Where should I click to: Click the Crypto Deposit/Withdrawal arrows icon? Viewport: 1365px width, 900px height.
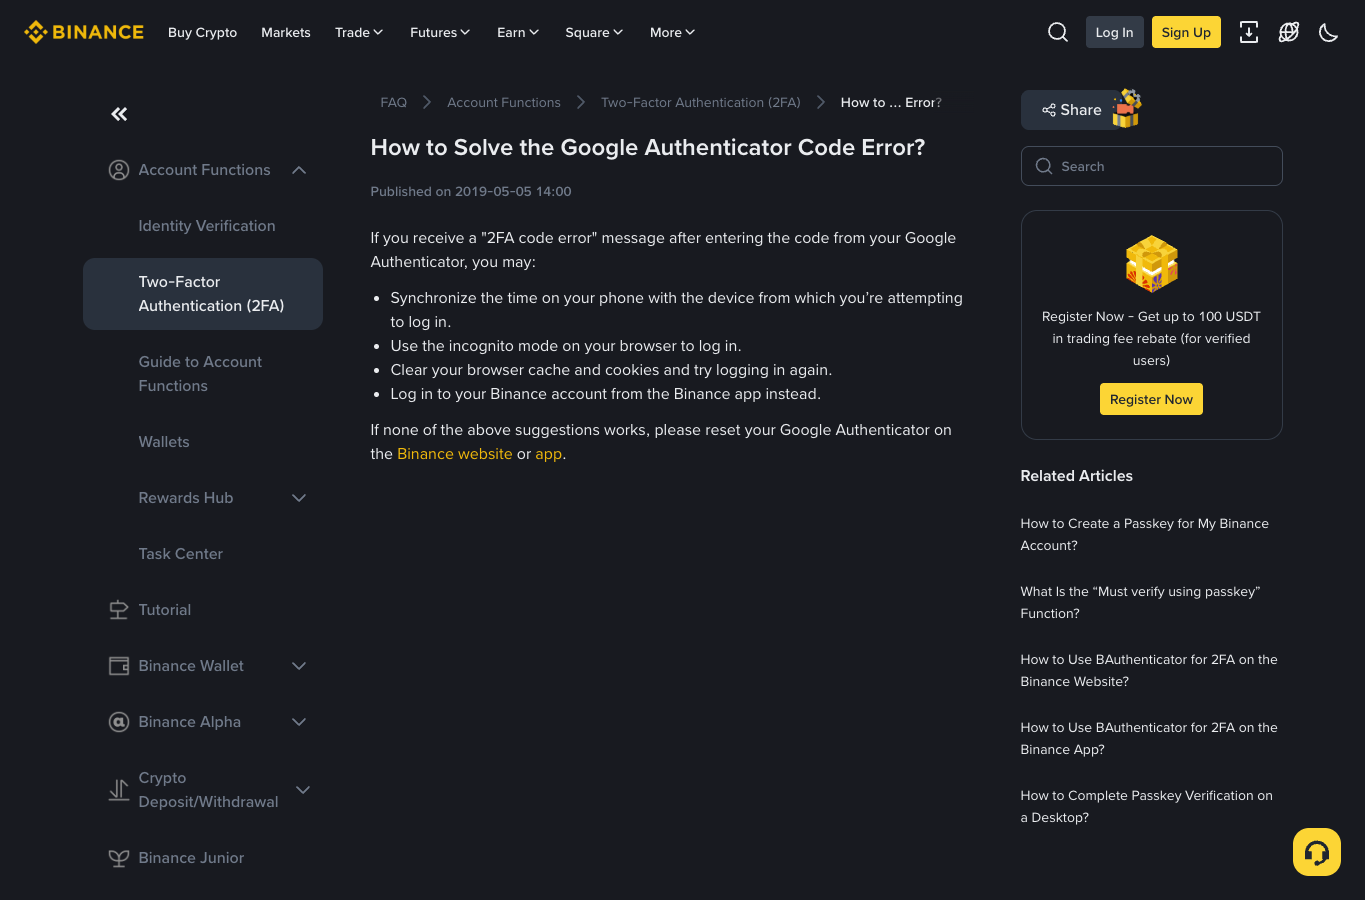(x=119, y=790)
